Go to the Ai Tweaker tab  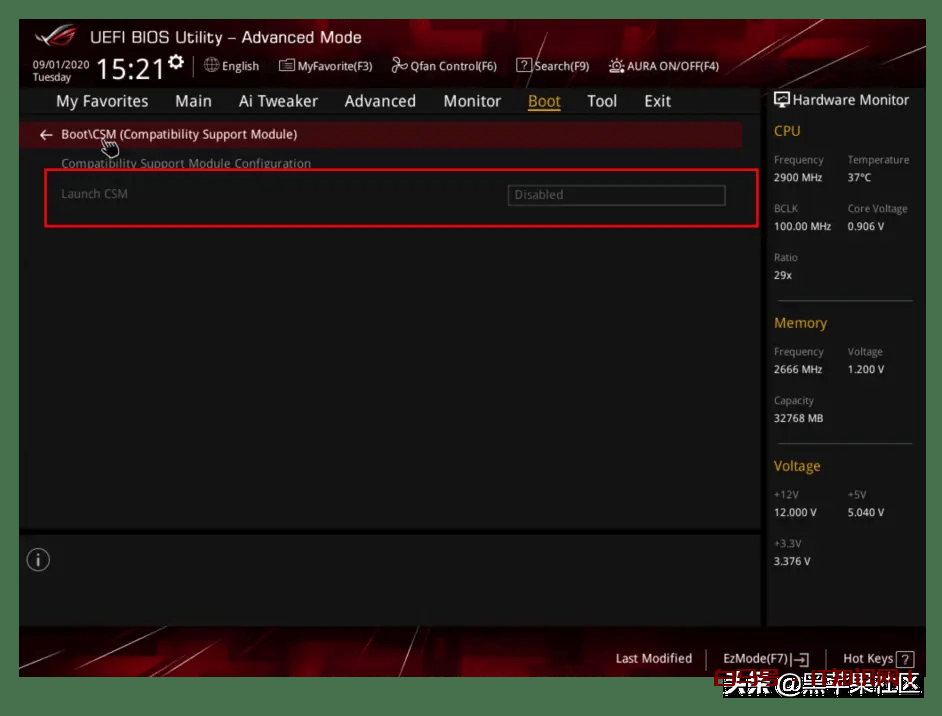[278, 101]
